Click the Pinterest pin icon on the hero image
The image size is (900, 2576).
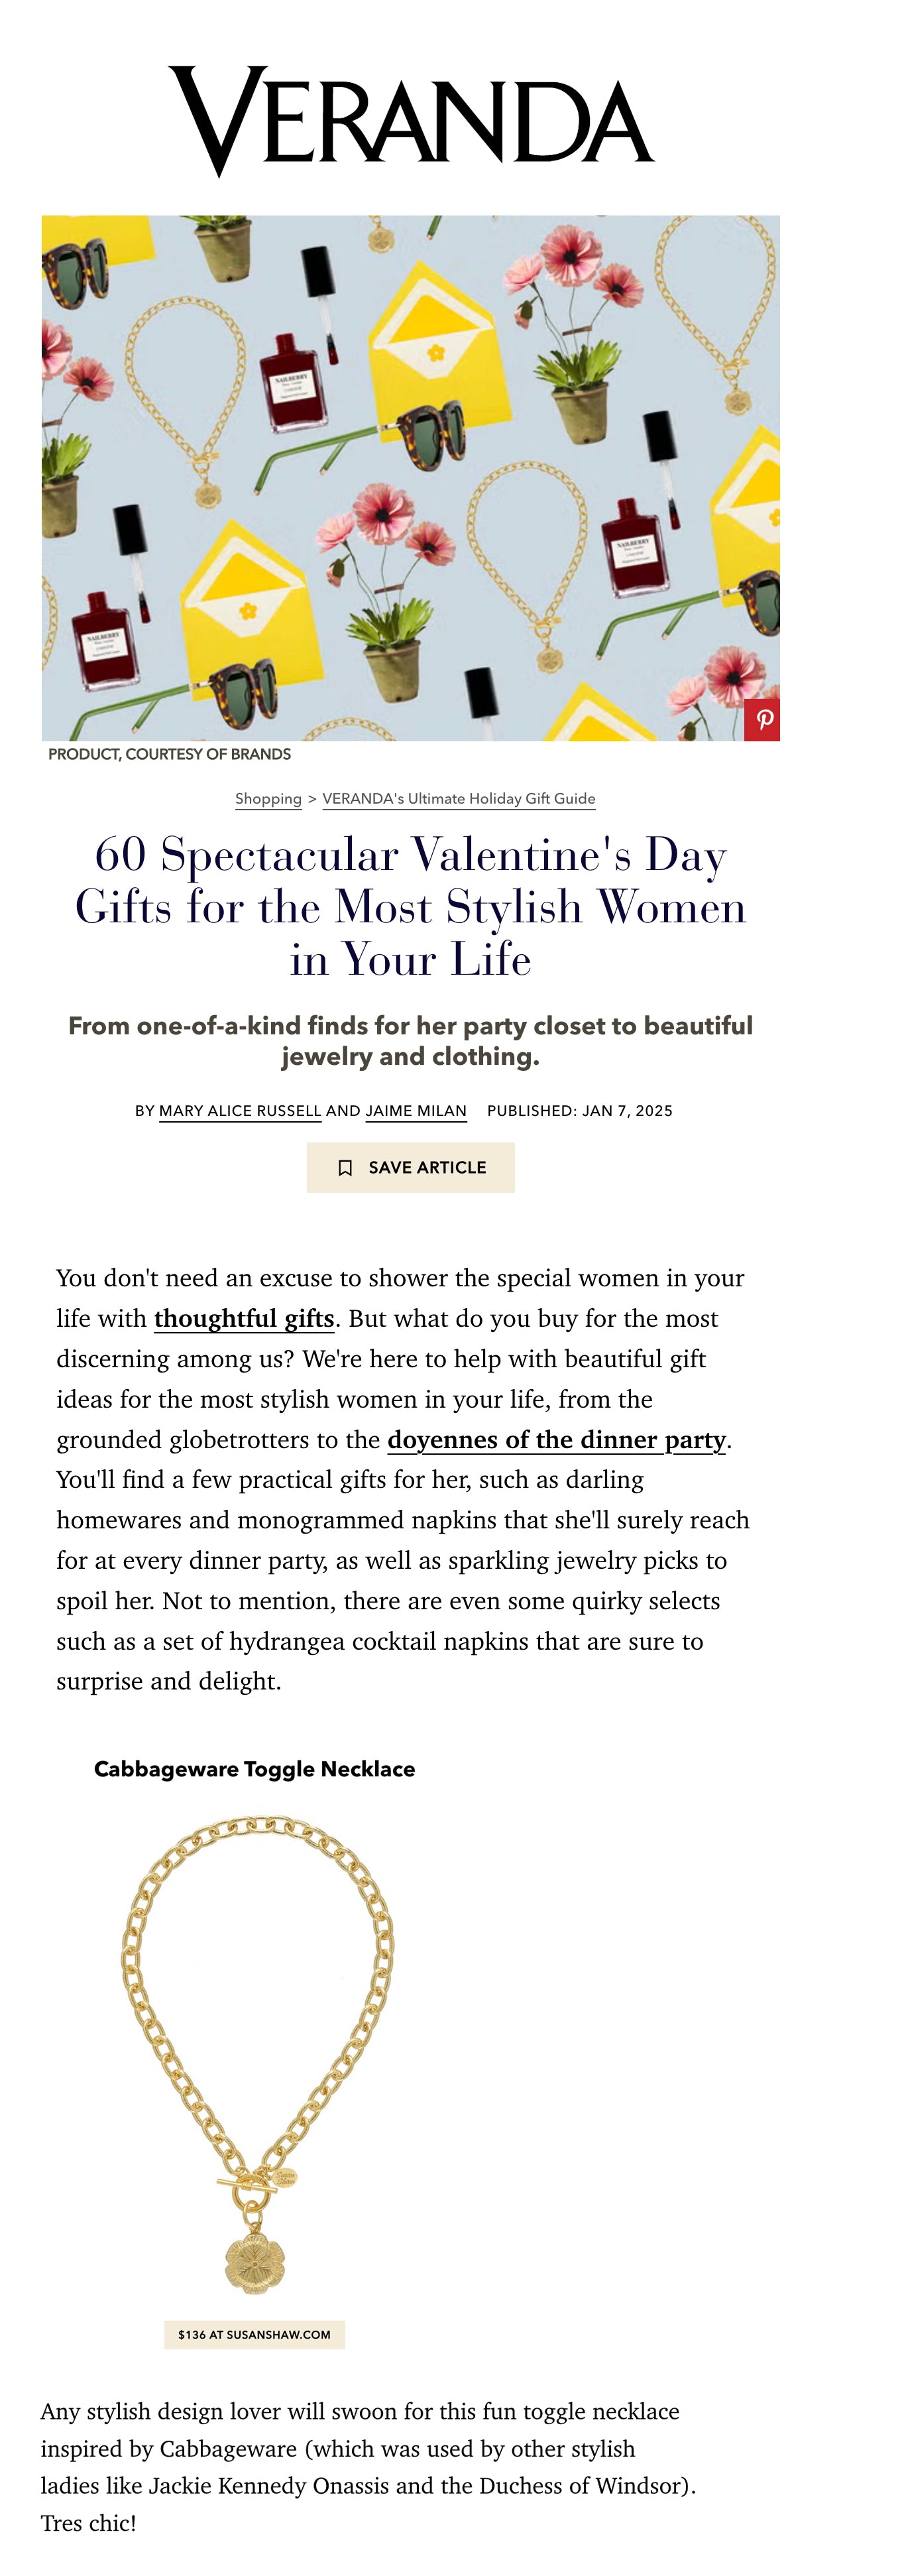pyautogui.click(x=762, y=720)
